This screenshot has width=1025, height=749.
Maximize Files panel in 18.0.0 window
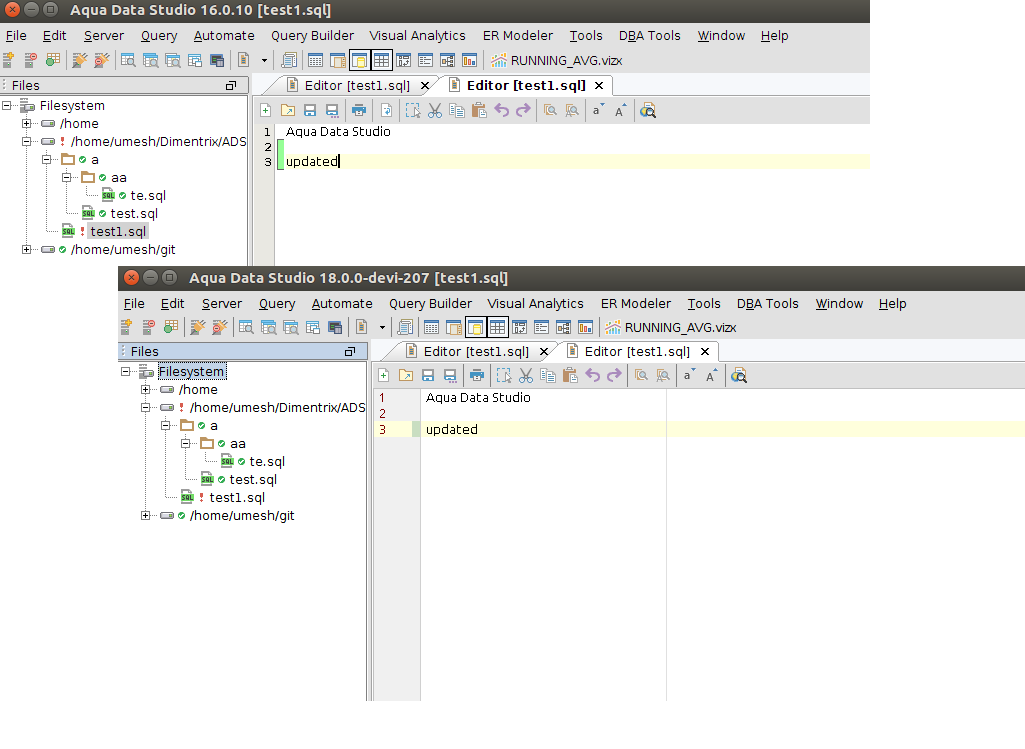click(350, 352)
